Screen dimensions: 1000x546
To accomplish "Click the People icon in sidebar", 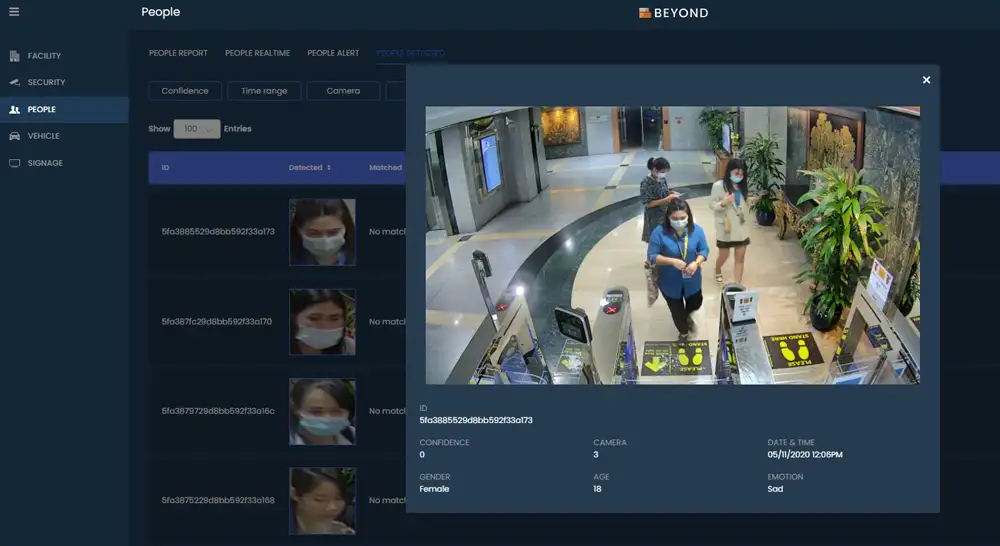I will tap(15, 109).
